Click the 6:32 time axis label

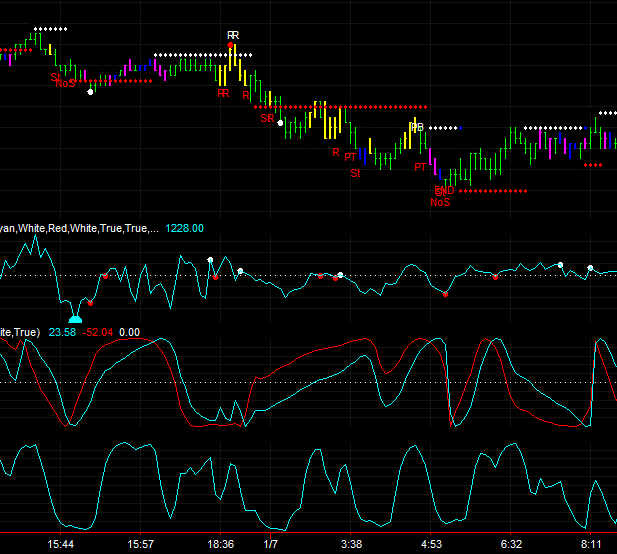(511, 544)
